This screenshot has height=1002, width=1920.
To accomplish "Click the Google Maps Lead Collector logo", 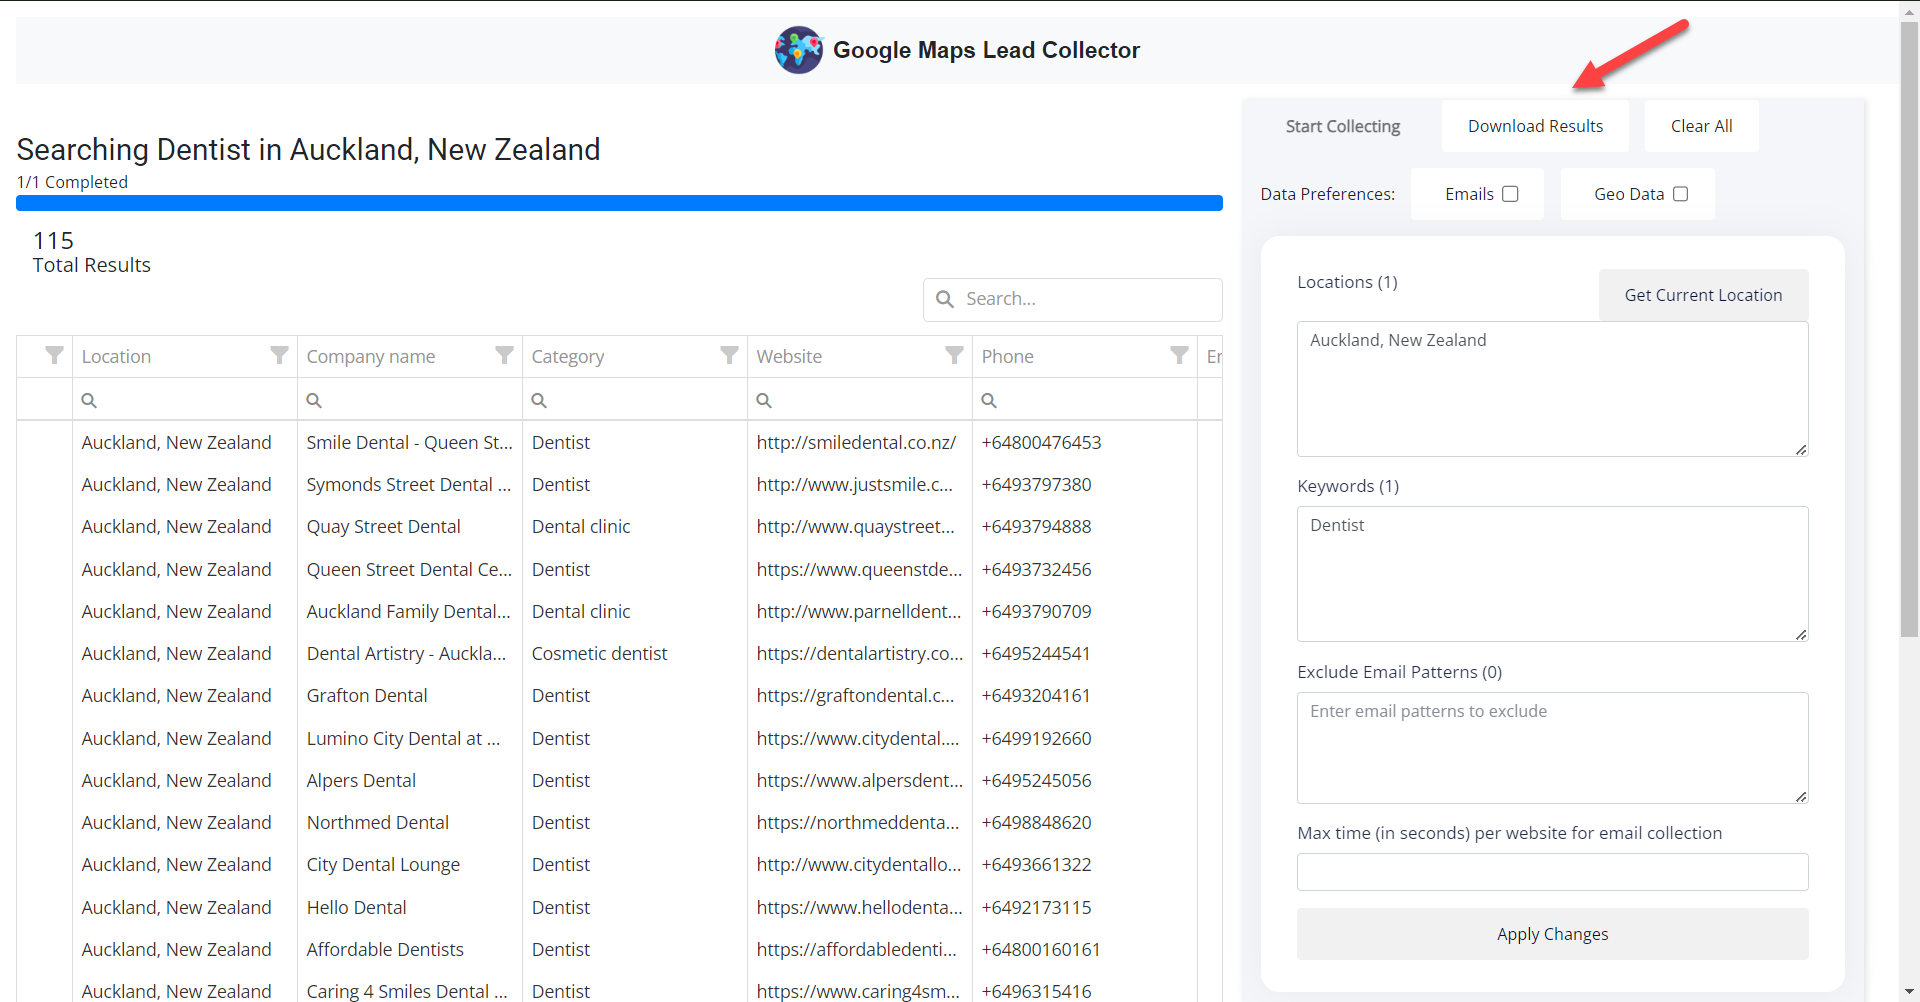I will (798, 50).
